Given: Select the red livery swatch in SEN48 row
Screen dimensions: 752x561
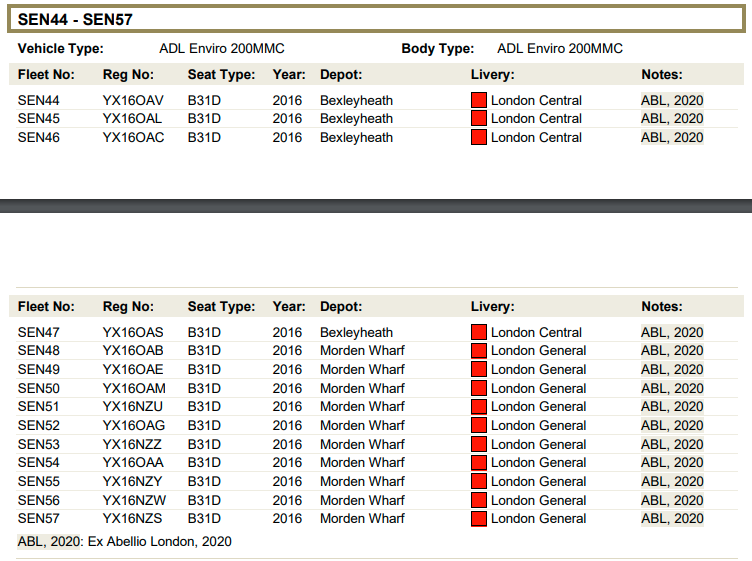Looking at the screenshot, I should pos(478,351).
